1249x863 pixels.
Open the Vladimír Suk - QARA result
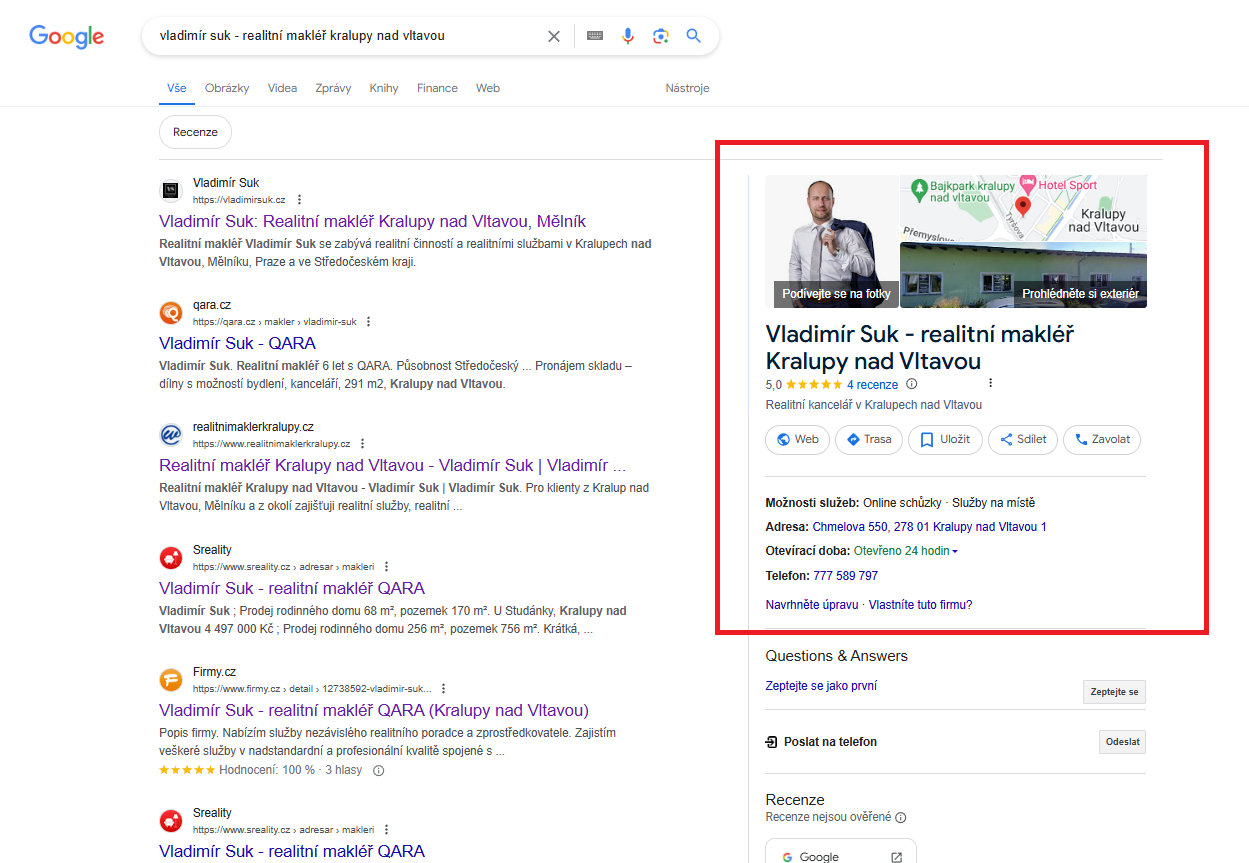pos(237,344)
